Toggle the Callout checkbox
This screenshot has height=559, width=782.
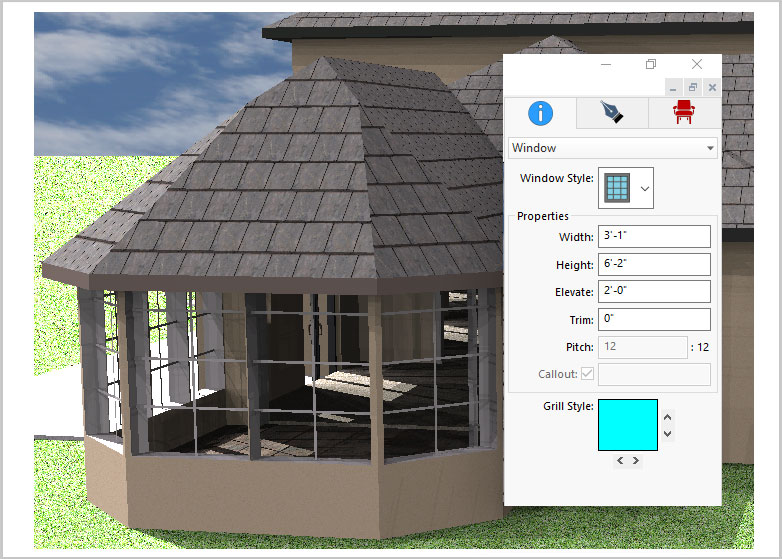587,373
